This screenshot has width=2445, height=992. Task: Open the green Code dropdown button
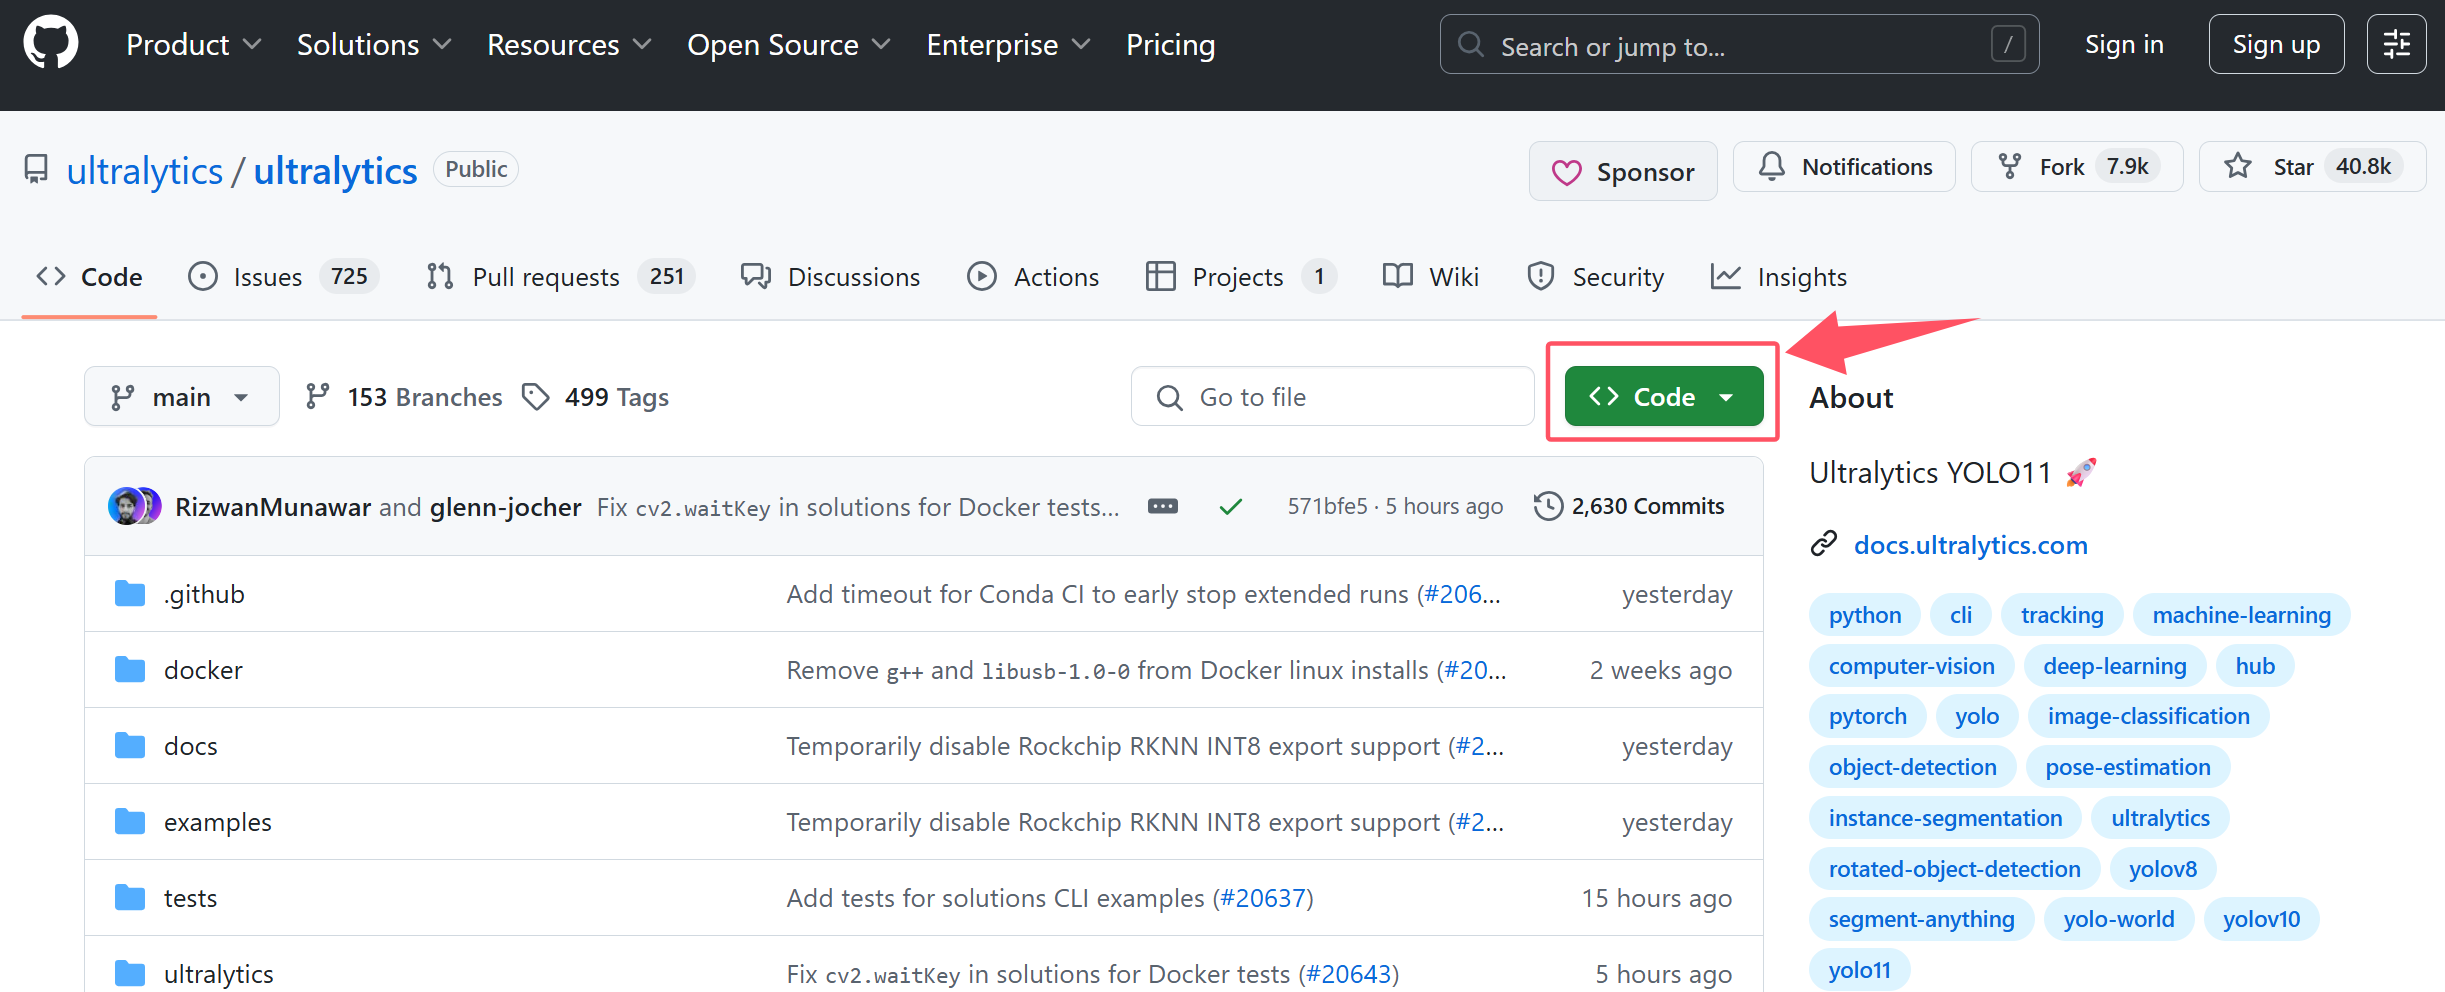pyautogui.click(x=1664, y=397)
